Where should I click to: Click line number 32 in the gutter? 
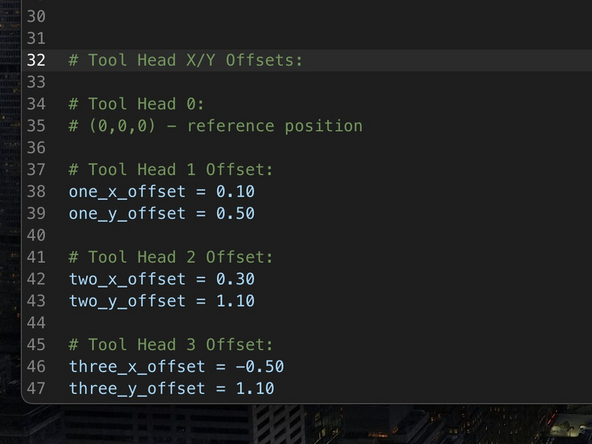(36, 60)
